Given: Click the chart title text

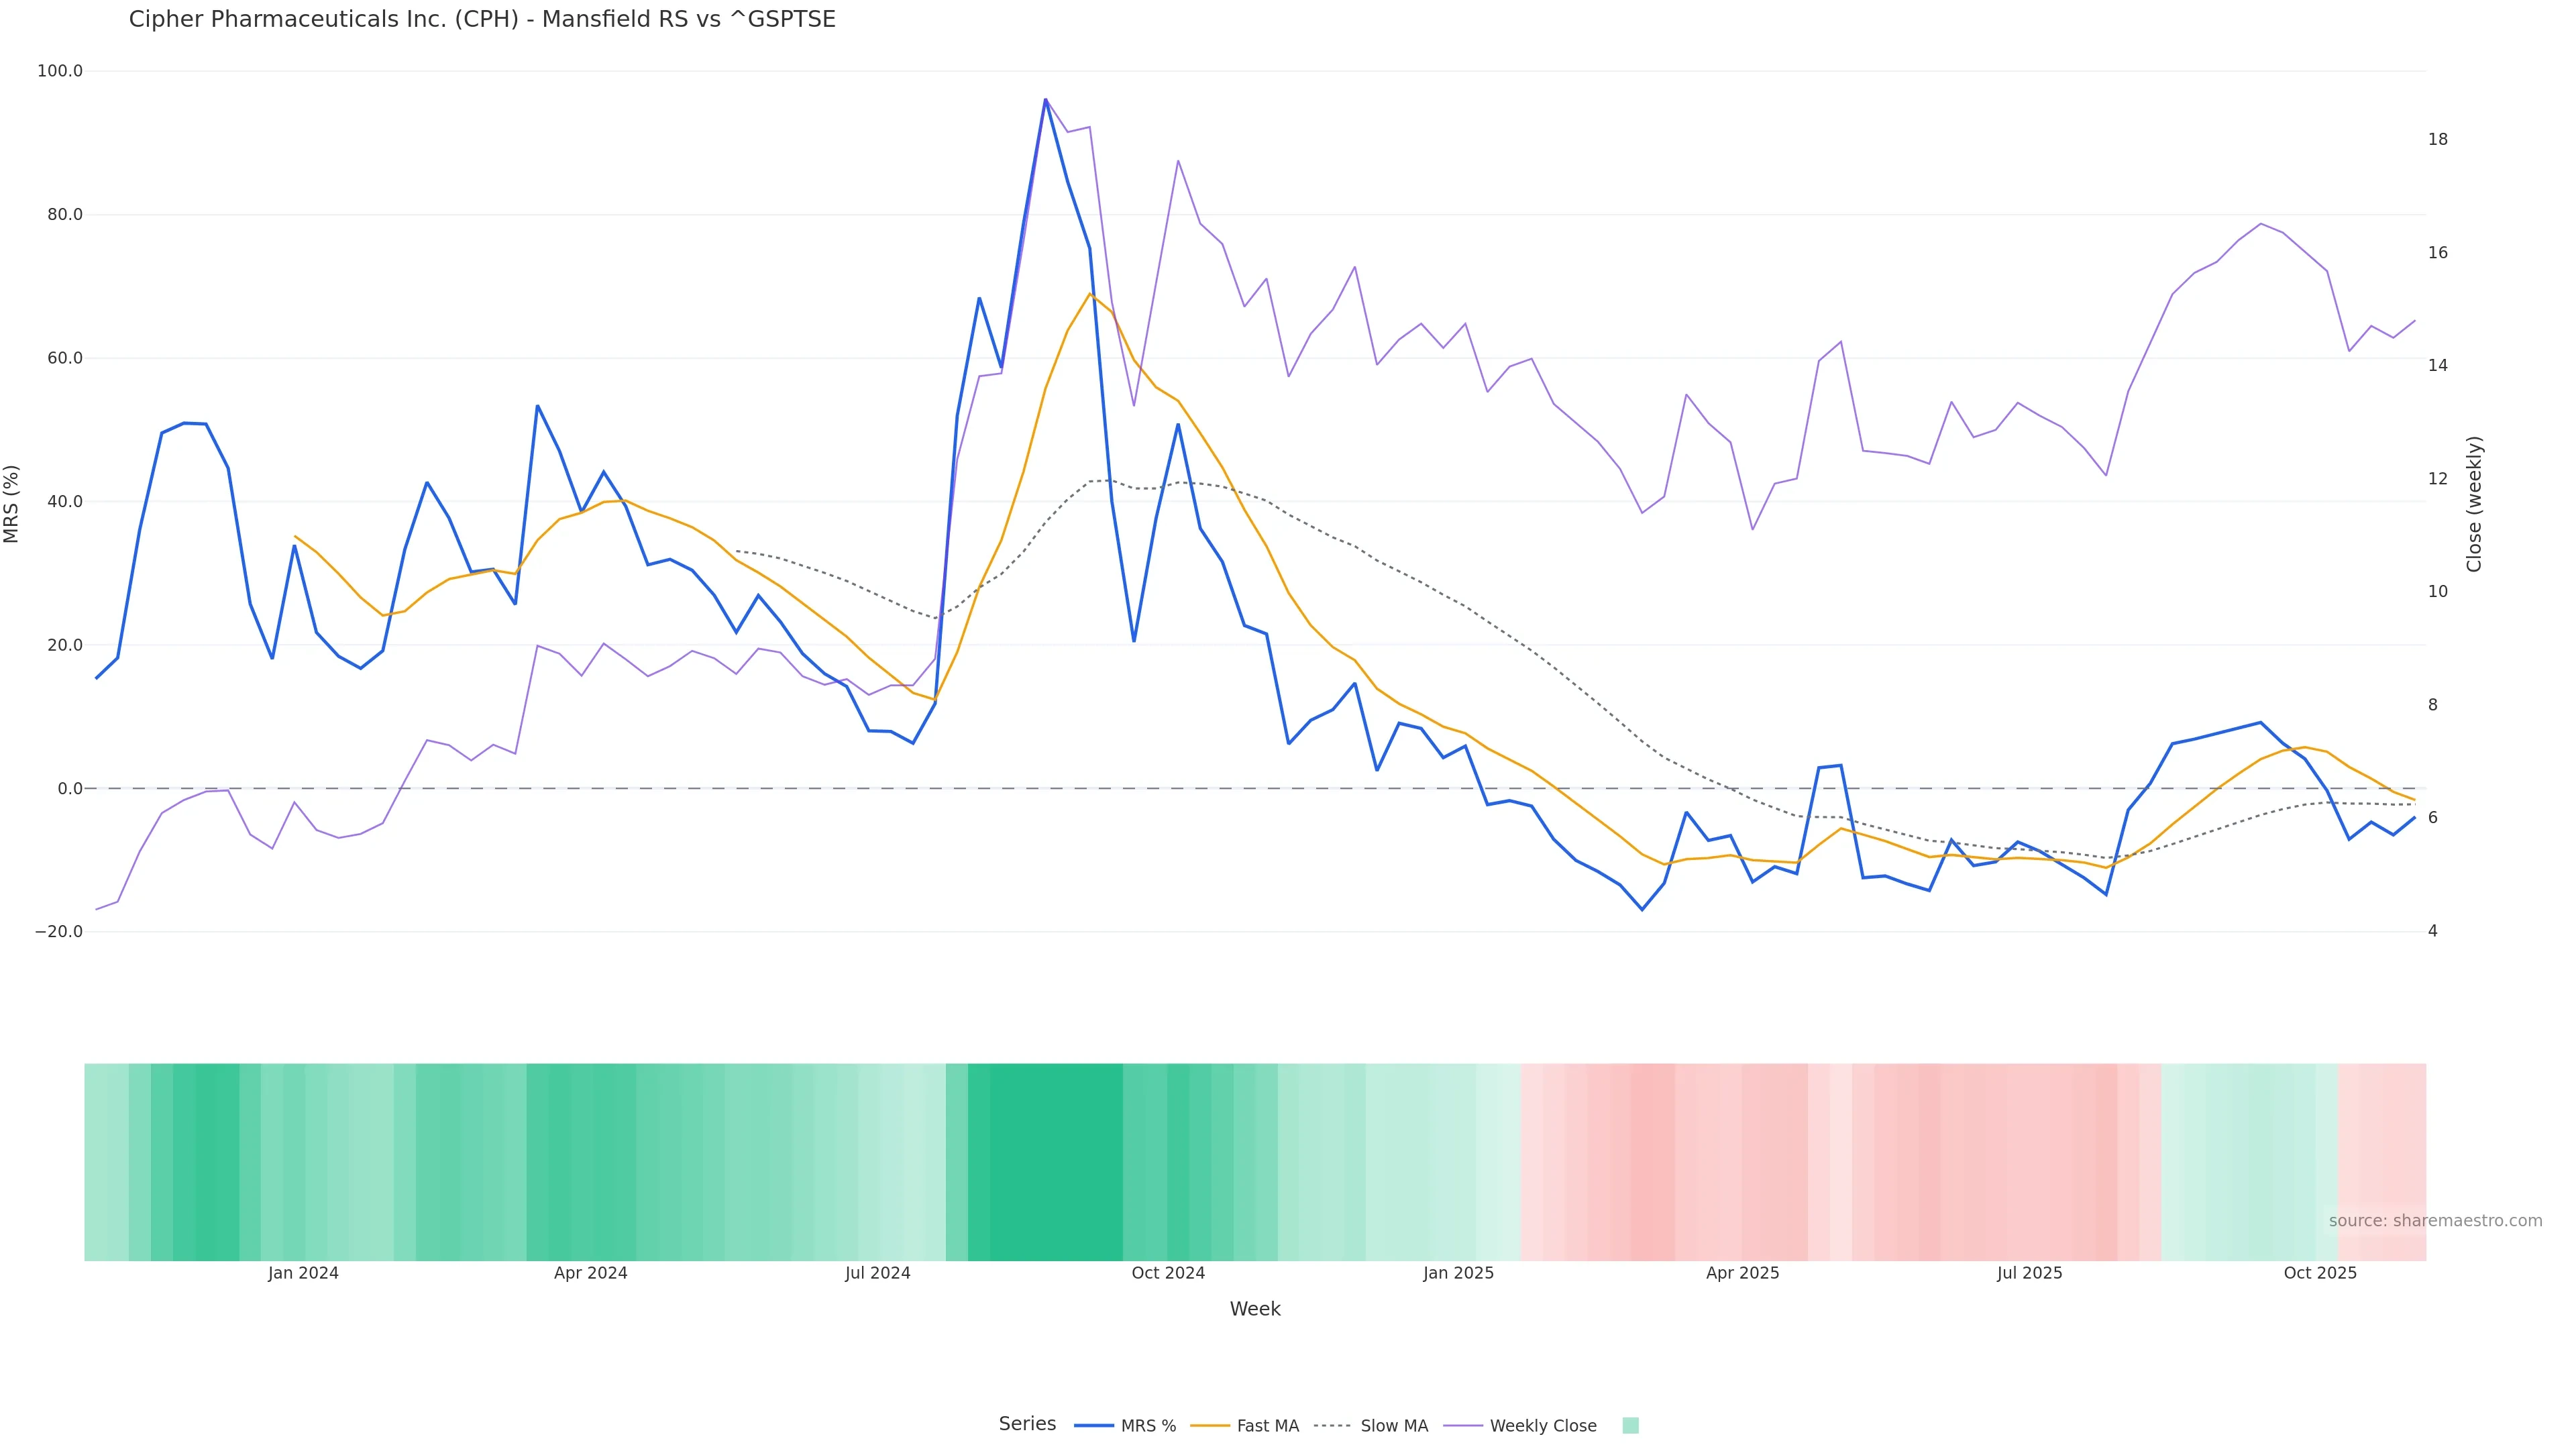Looking at the screenshot, I should click(482, 19).
